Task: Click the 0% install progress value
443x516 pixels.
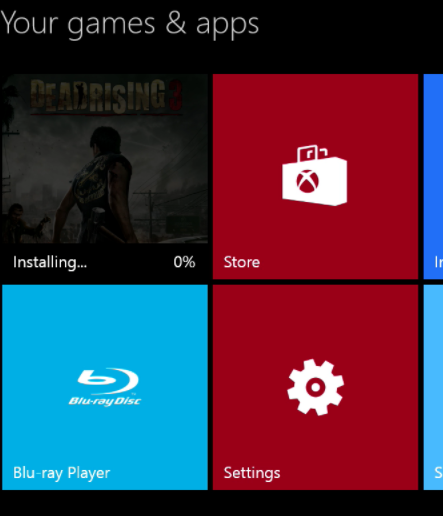Action: click(184, 262)
